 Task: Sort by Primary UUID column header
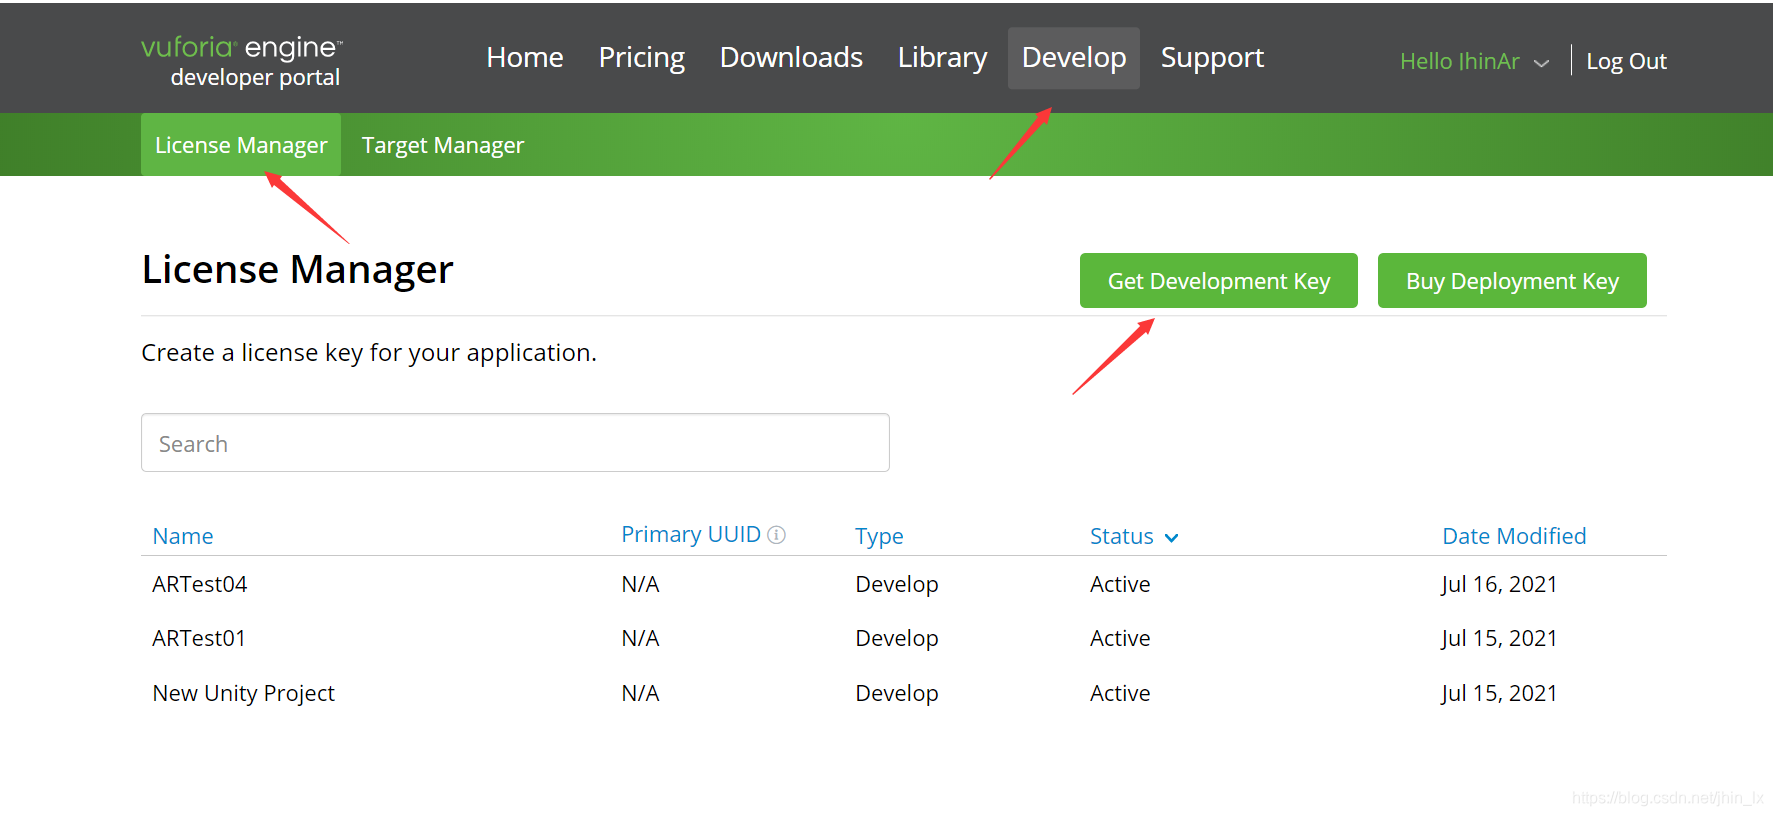click(691, 535)
